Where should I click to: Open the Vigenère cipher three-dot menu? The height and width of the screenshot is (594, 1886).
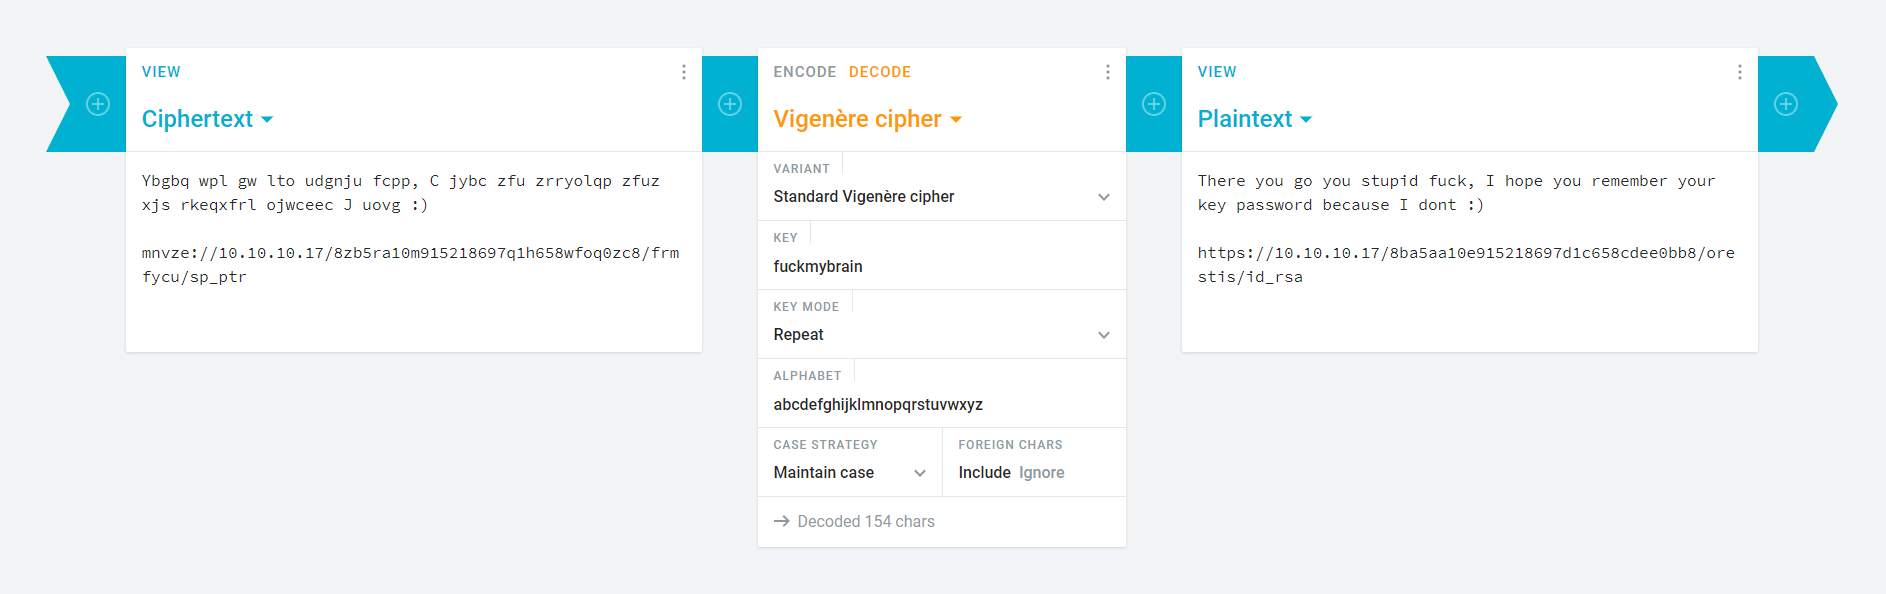coord(1107,72)
